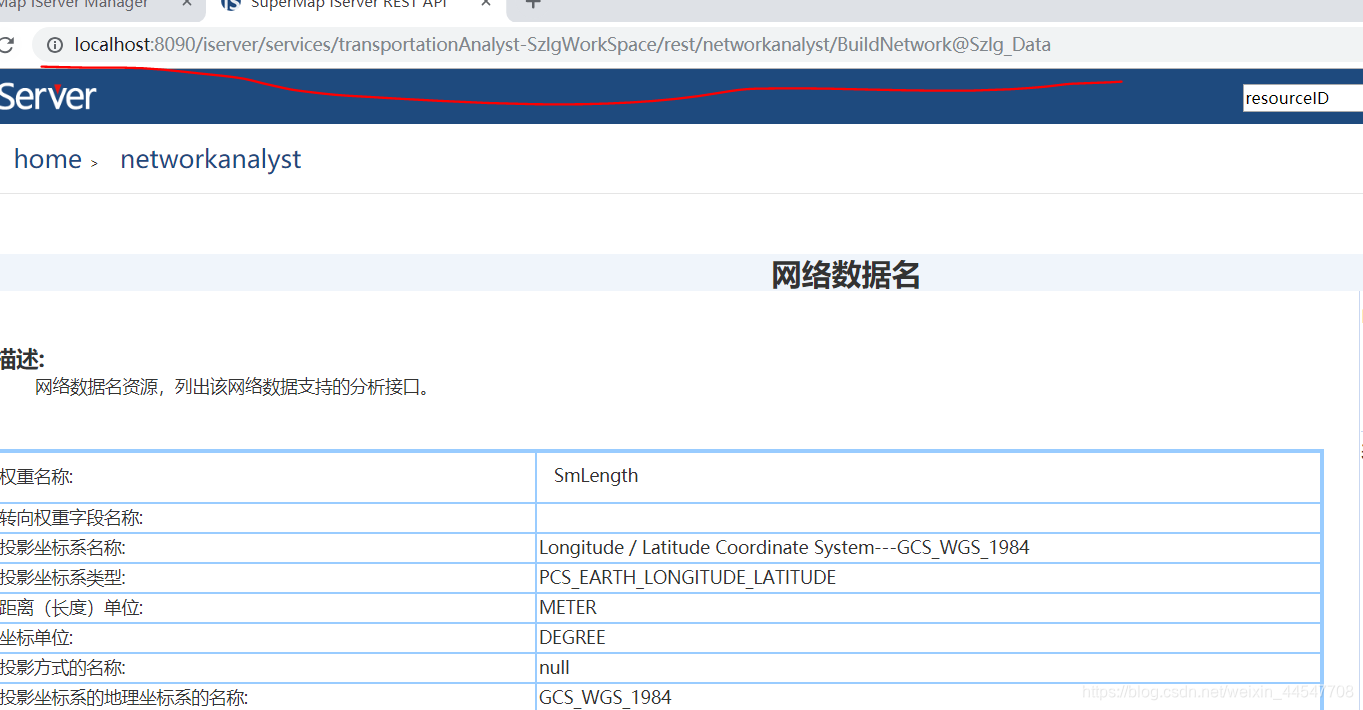Focus the browser address bar URL
Screen dimensions: 1363x710
562,45
